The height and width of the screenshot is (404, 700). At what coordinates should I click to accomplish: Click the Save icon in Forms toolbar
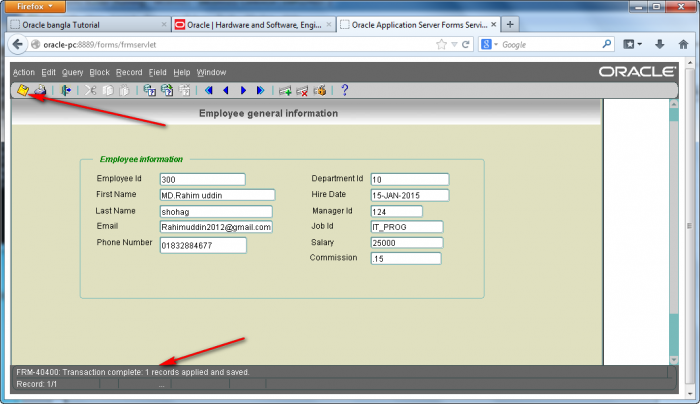pyautogui.click(x=21, y=90)
